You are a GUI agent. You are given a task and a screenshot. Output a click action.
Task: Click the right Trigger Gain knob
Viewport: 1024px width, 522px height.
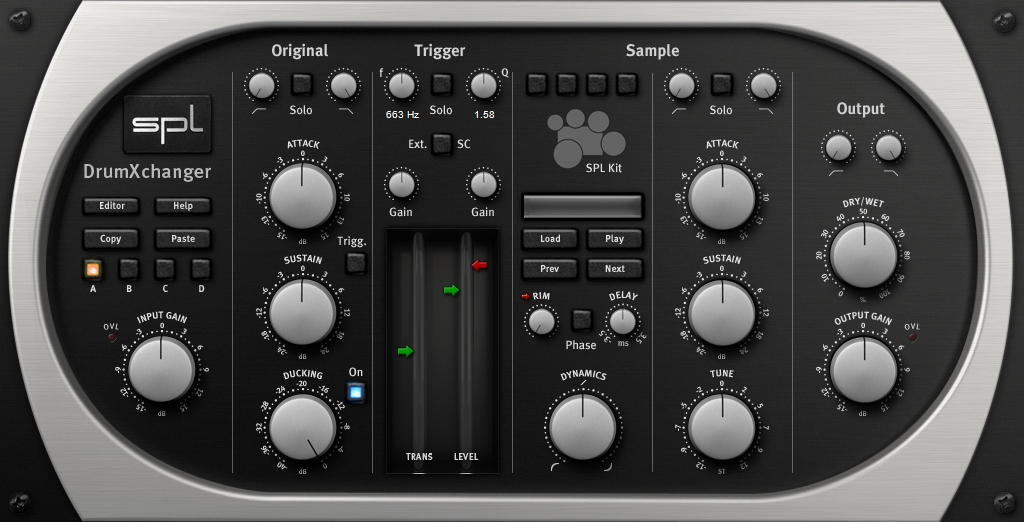coord(484,184)
